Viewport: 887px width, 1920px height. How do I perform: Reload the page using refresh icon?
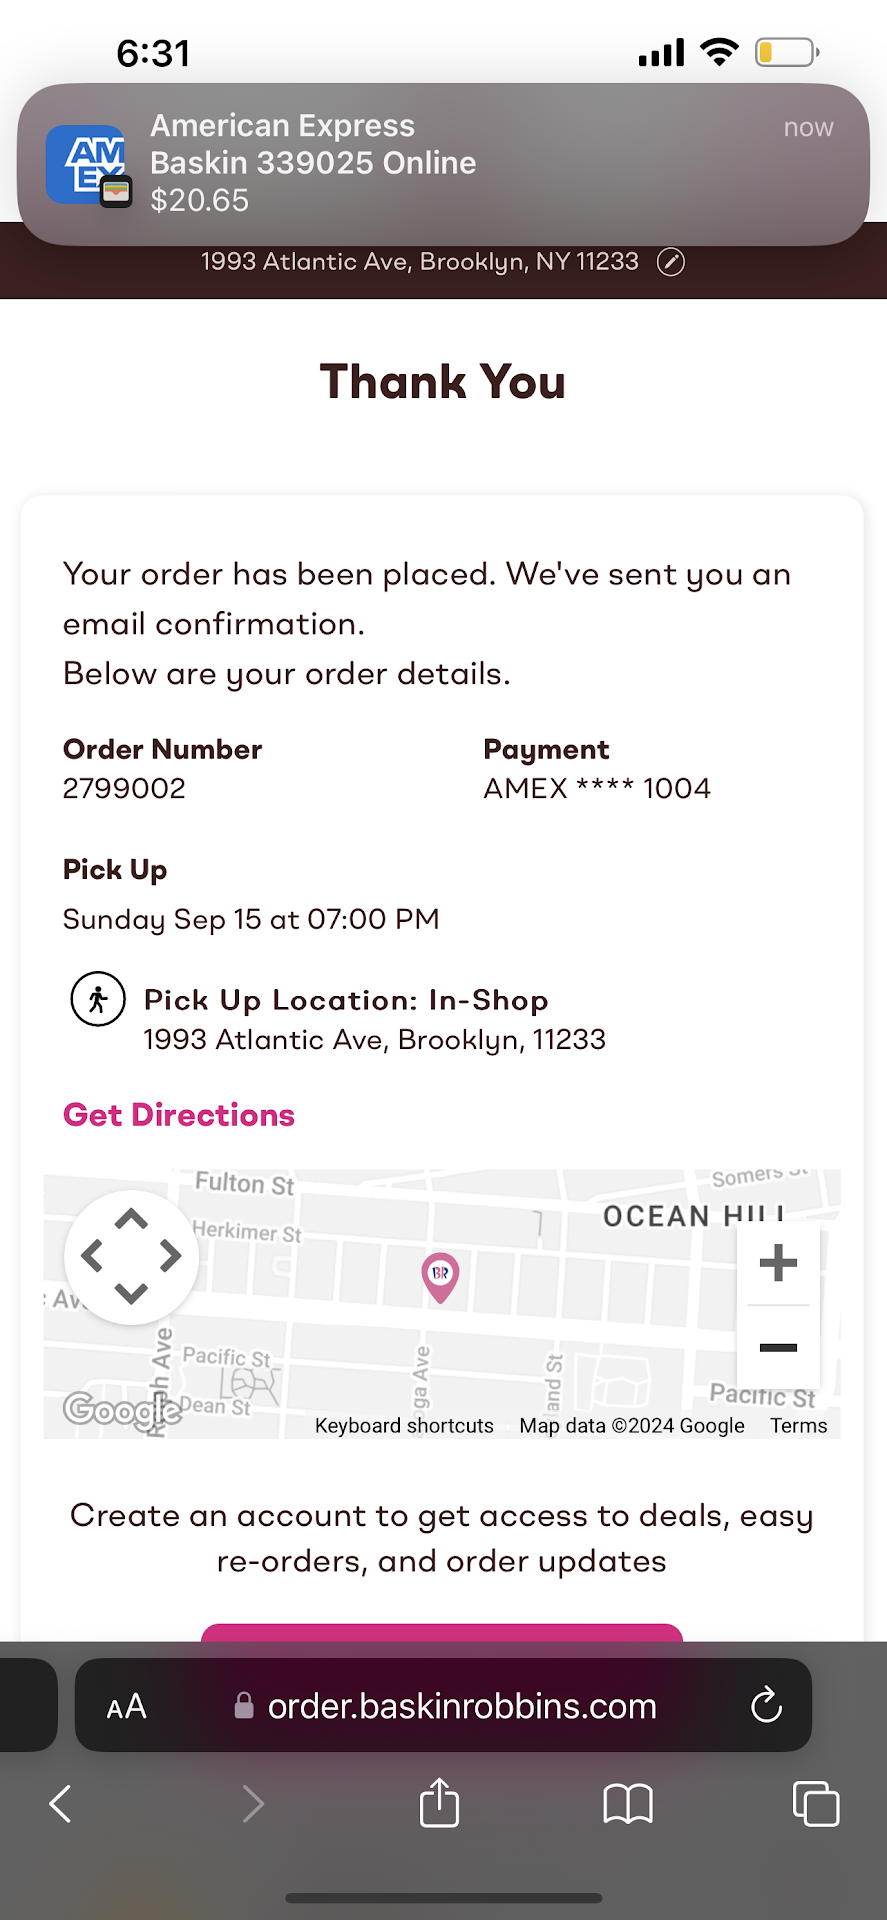click(x=766, y=1705)
